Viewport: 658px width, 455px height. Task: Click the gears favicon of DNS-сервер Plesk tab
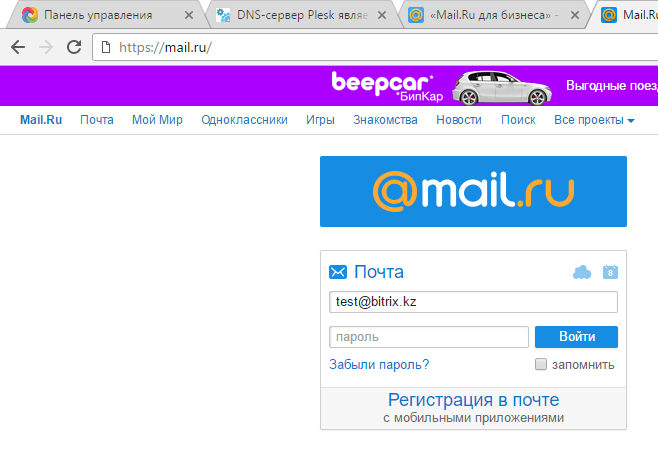click(x=223, y=15)
